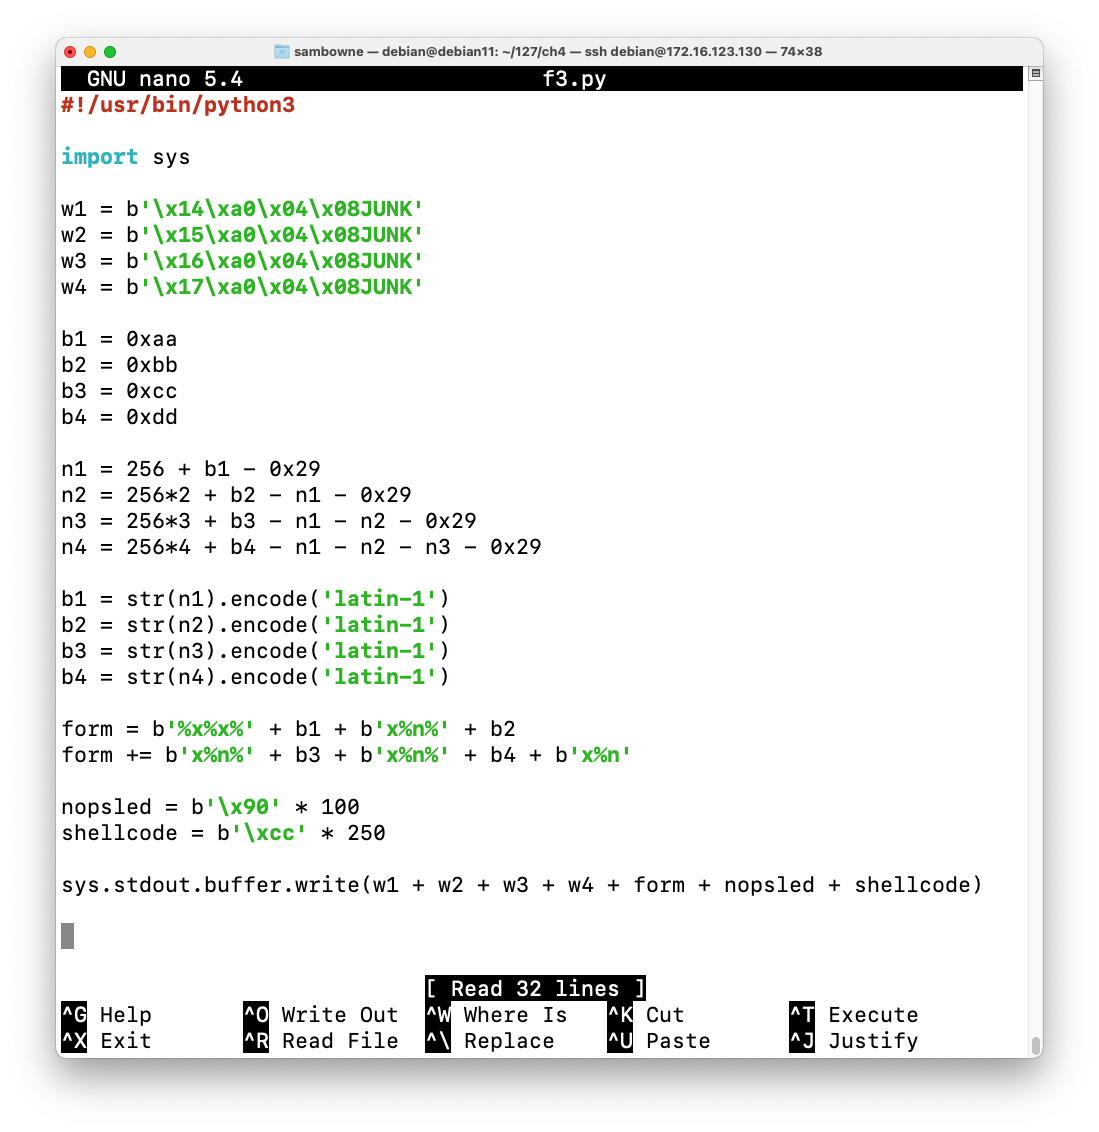Click the line starting with 'n4 = 256*4'
The image size is (1099, 1132).
pos(301,547)
